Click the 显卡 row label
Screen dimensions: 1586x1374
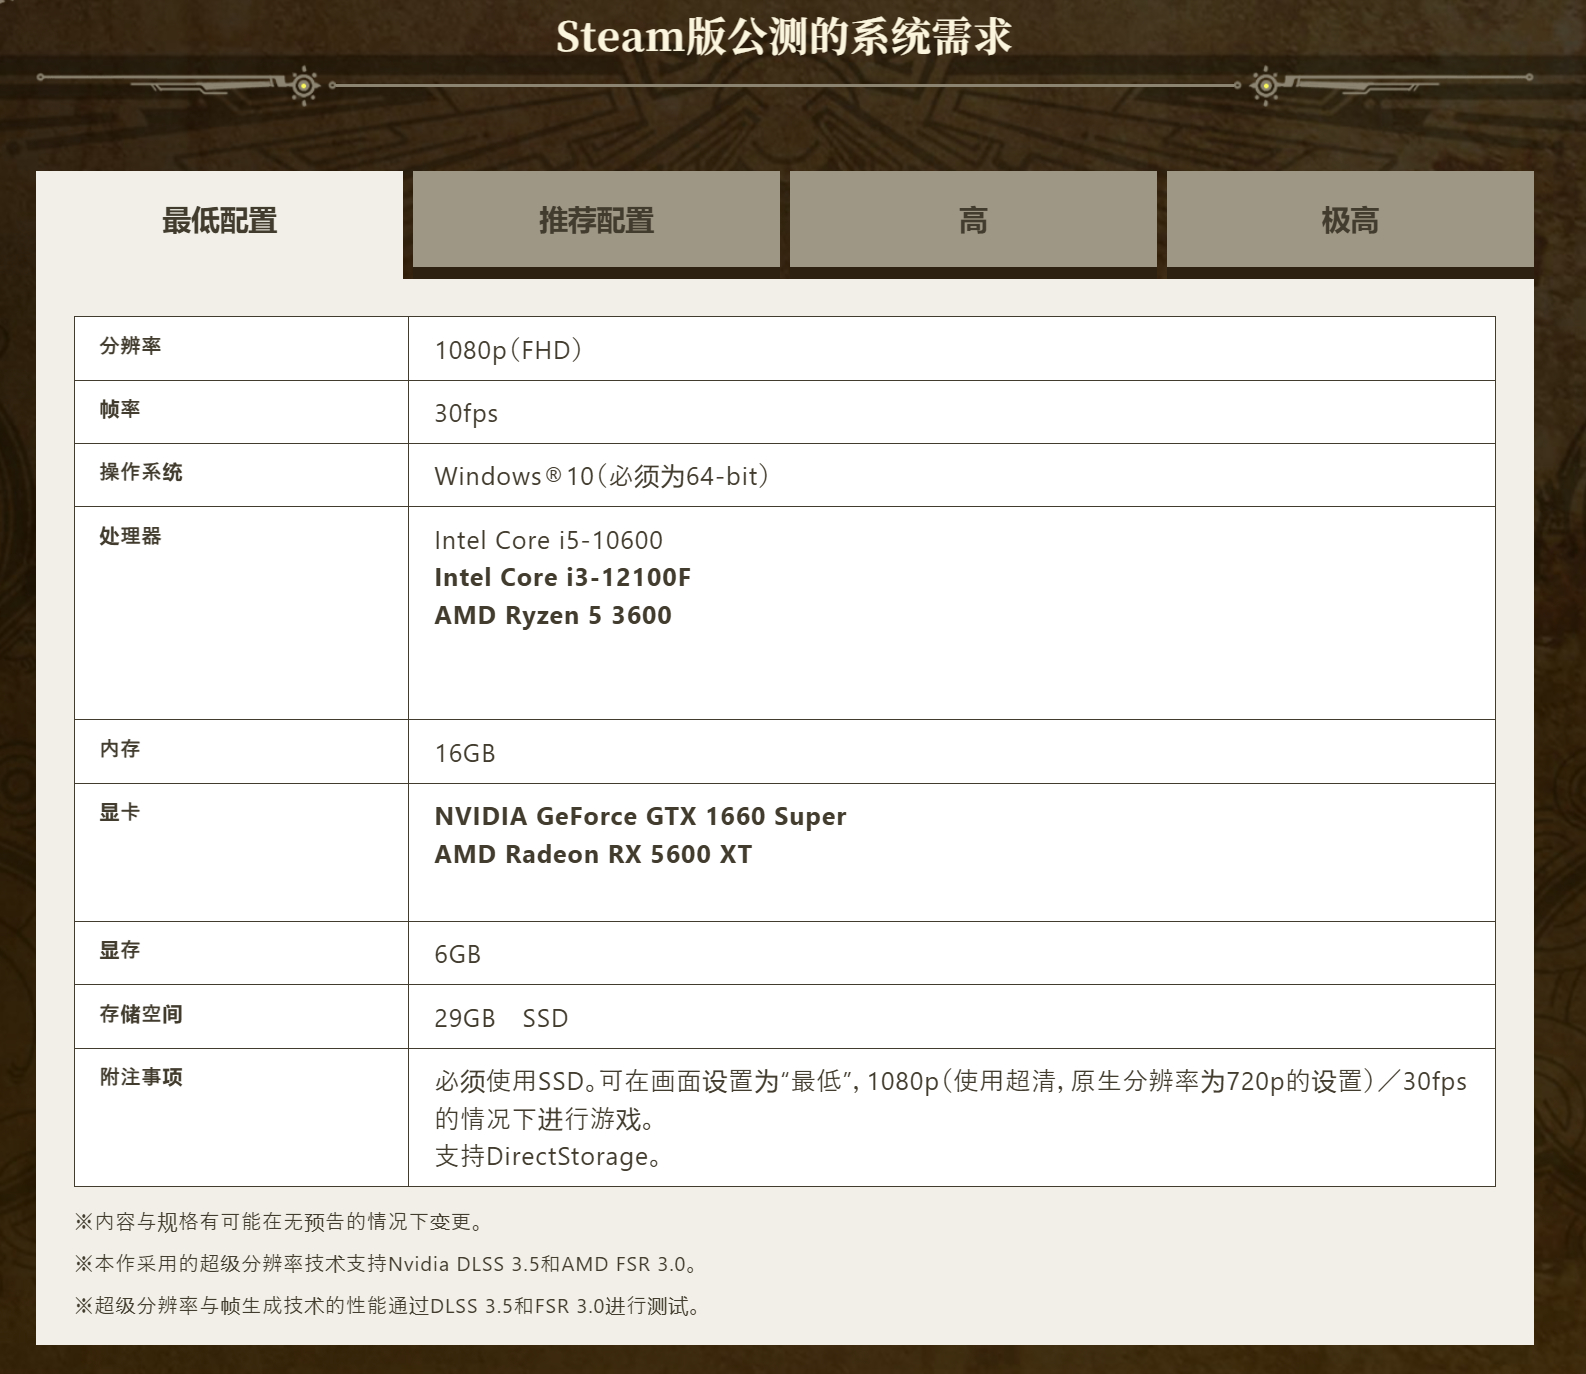[120, 812]
